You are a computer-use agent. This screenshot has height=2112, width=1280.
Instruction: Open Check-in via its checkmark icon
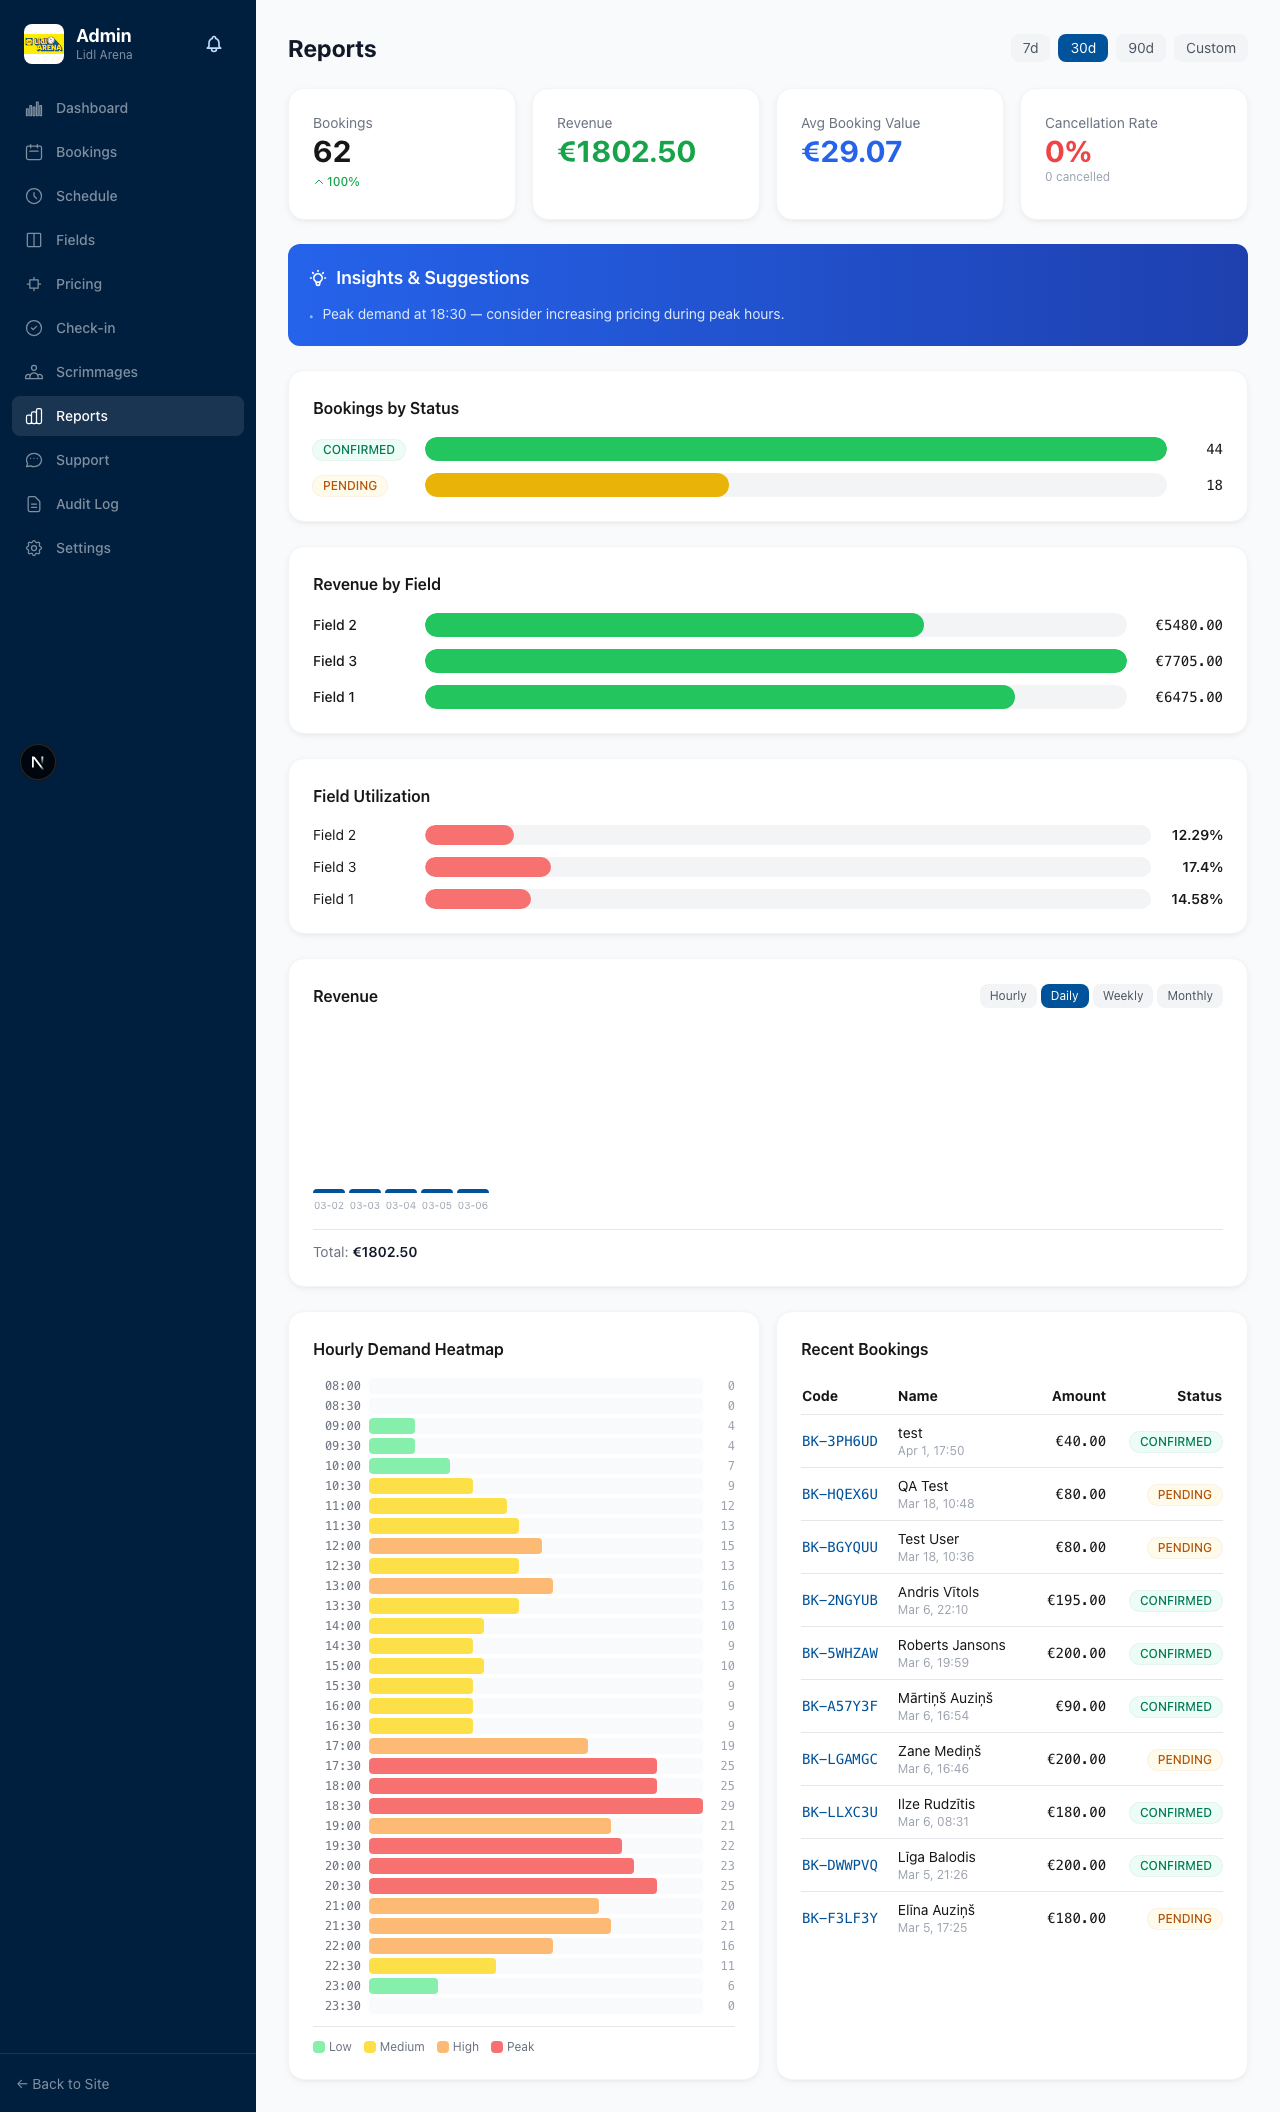click(x=34, y=328)
